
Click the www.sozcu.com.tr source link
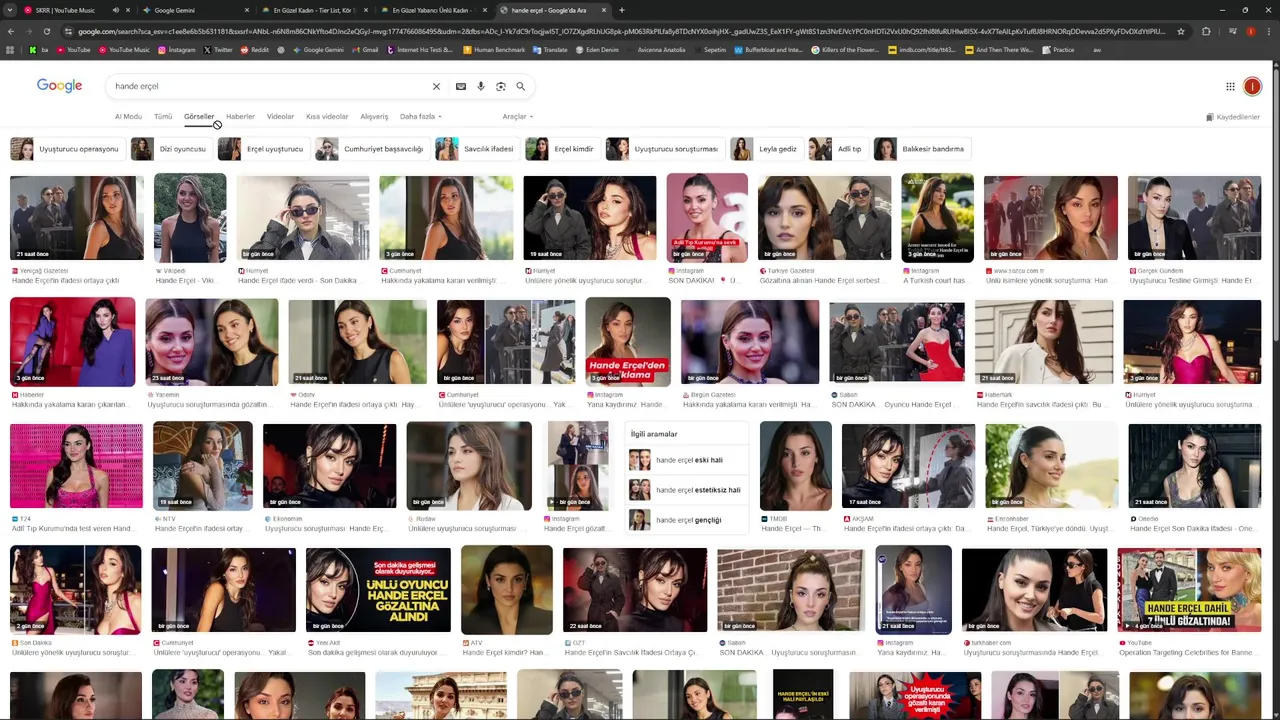tap(1018, 271)
